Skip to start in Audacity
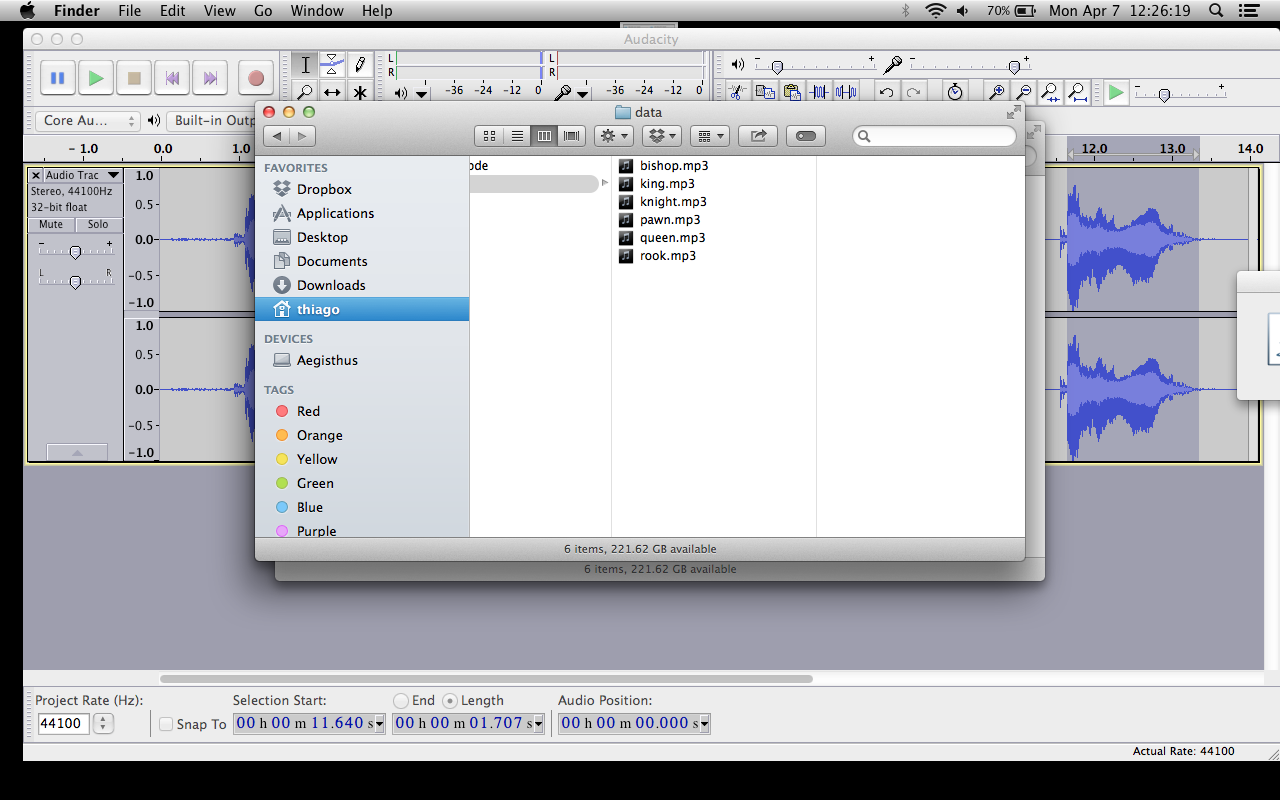Viewport: 1280px width, 800px height. tap(172, 77)
